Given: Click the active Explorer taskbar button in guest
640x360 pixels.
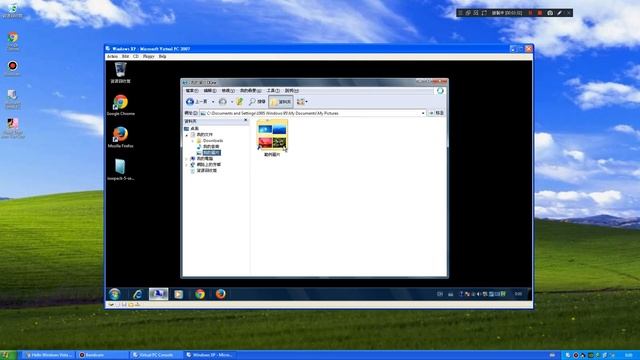Looking at the screenshot, I should tap(158, 294).
